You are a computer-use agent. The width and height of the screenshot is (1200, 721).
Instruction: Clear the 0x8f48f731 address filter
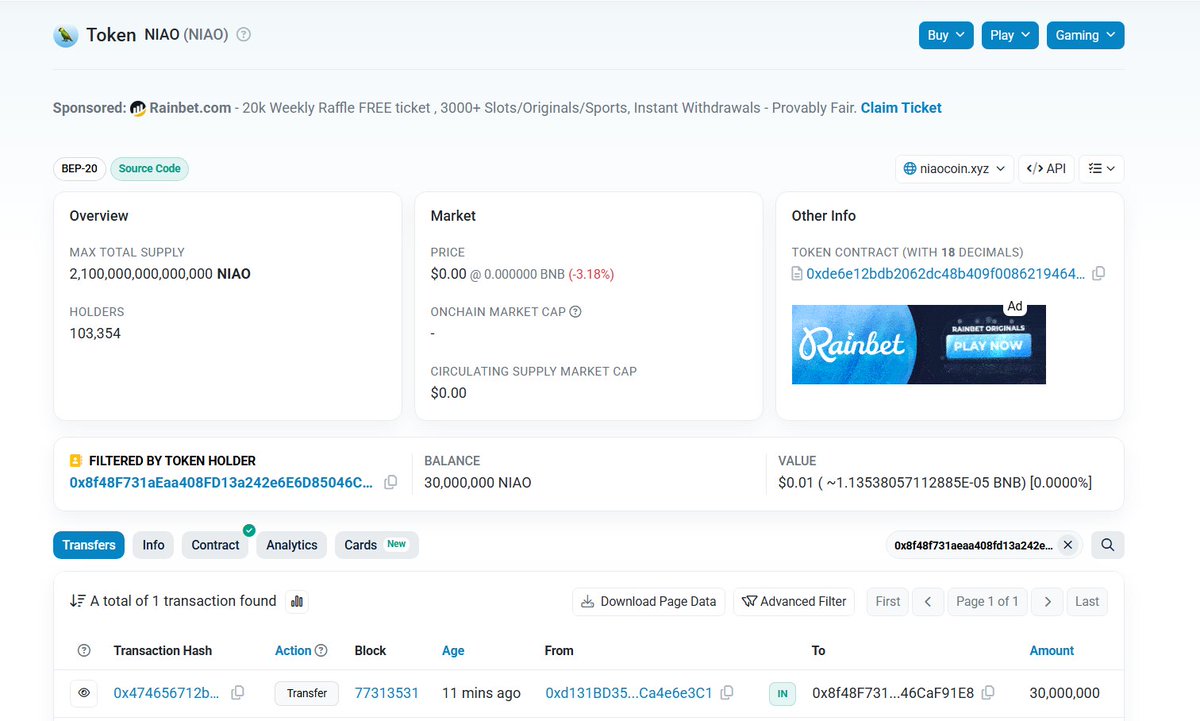pos(1067,545)
